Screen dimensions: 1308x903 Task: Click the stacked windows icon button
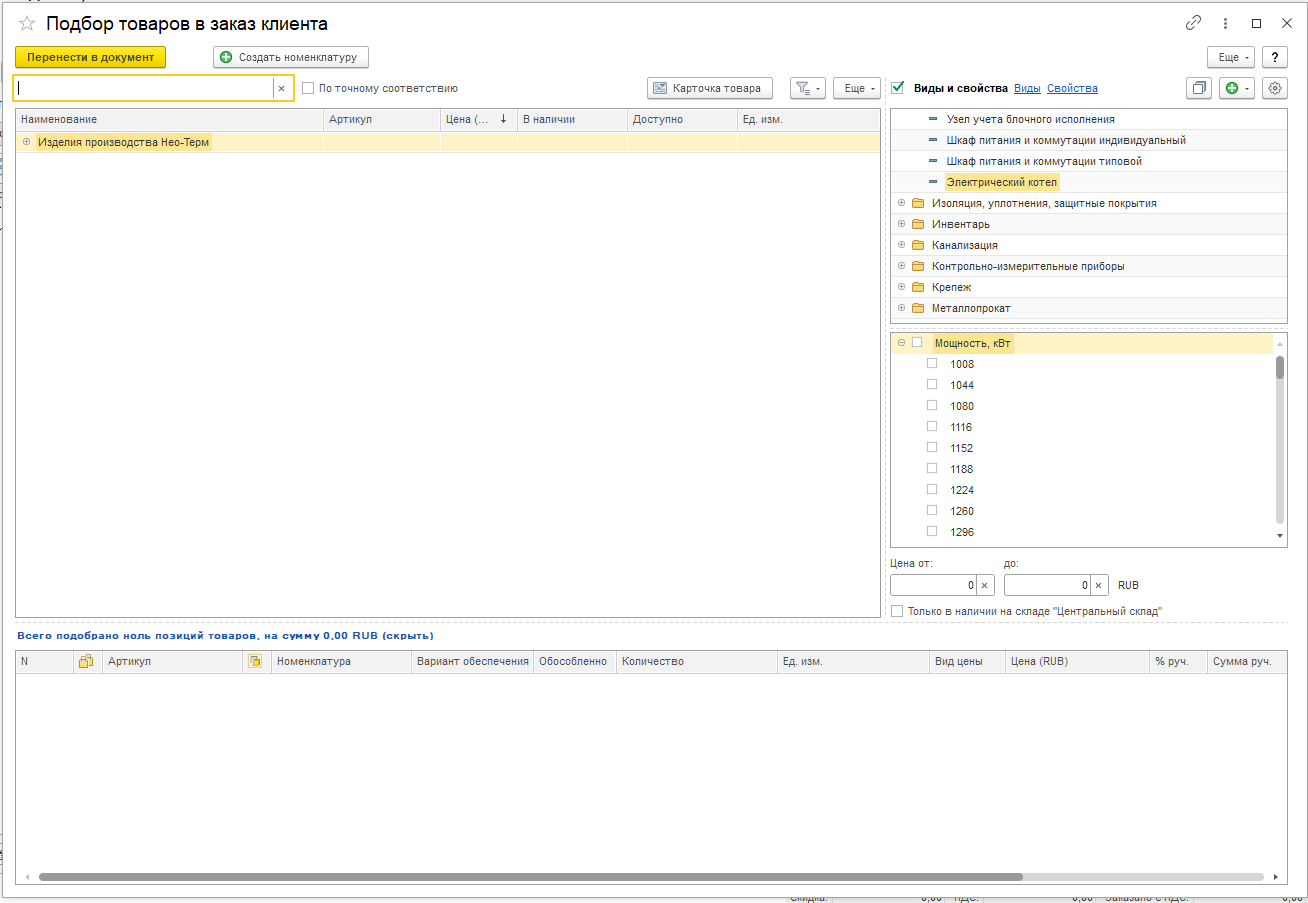[x=1198, y=88]
